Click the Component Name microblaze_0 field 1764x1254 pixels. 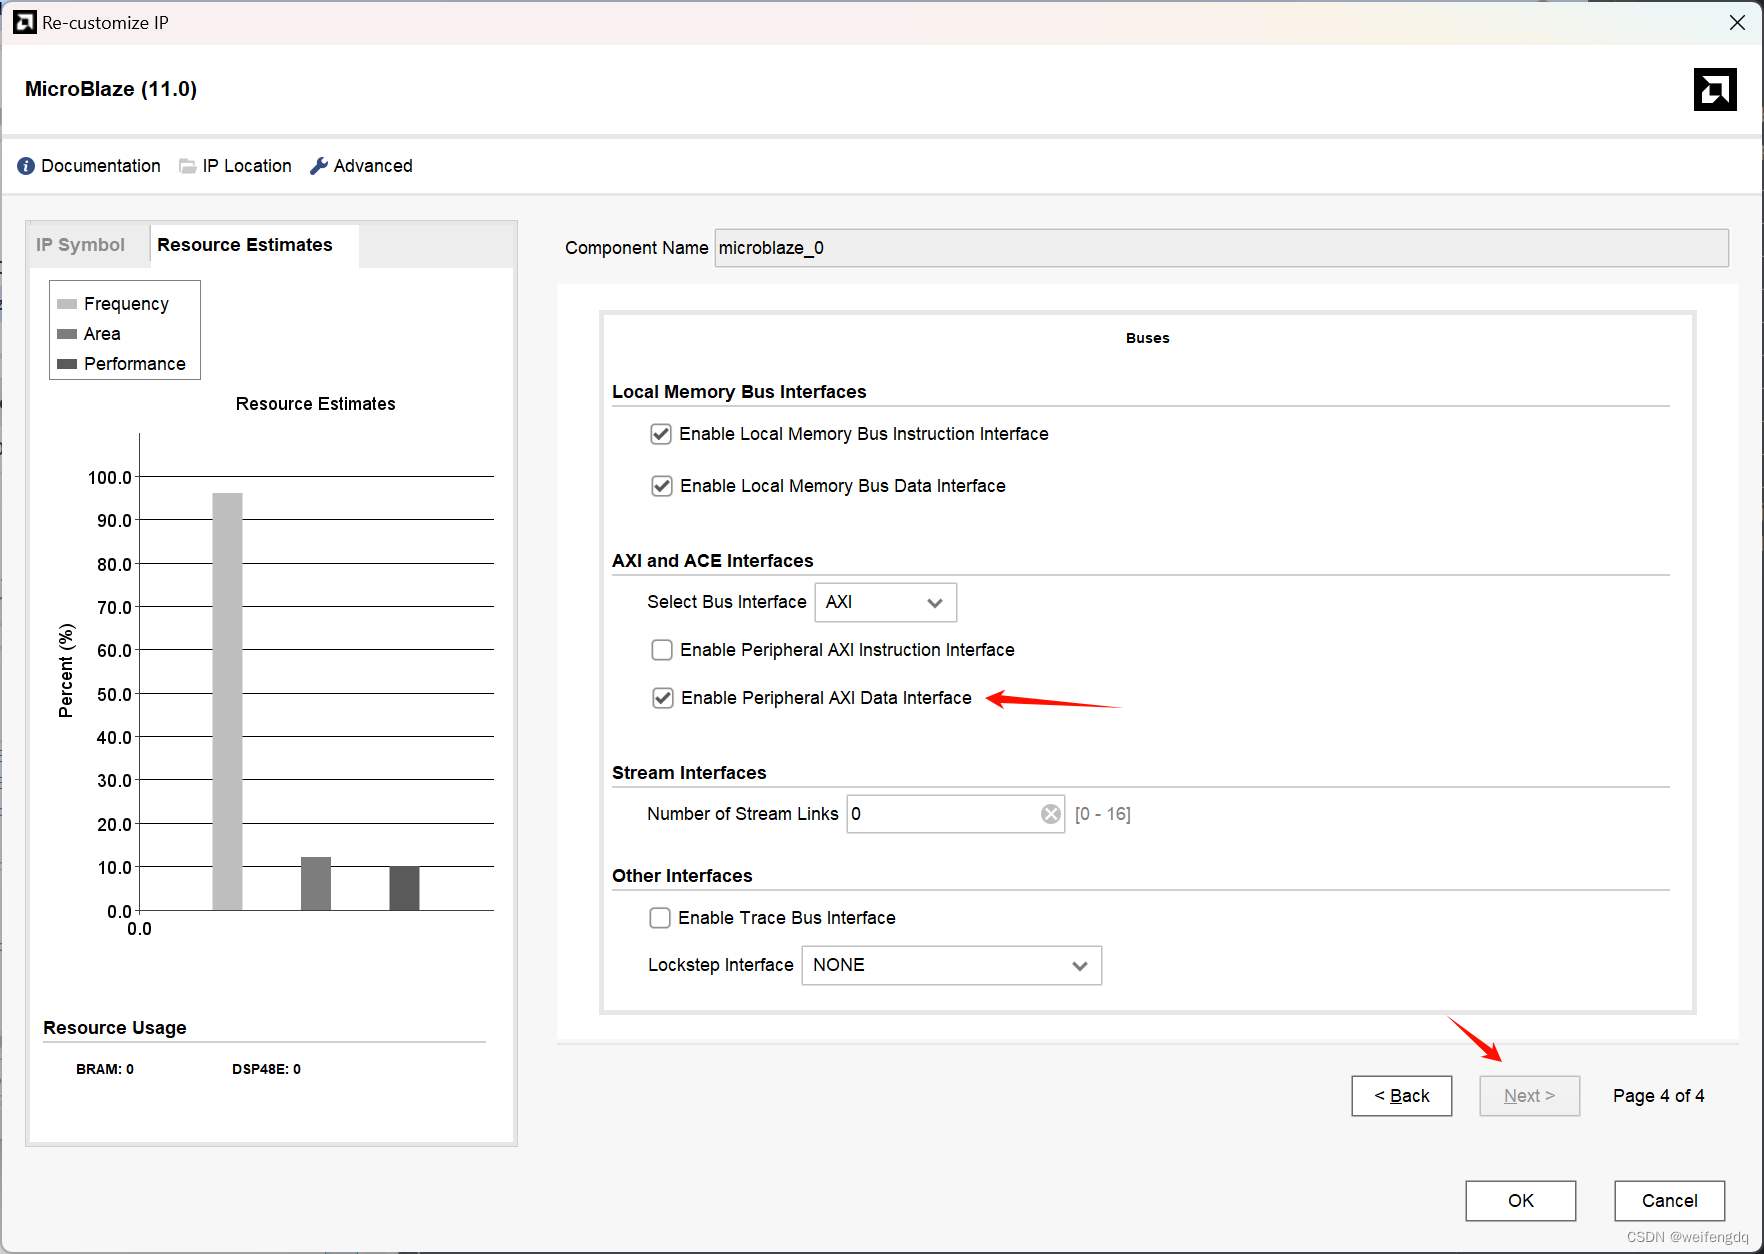click(1222, 248)
